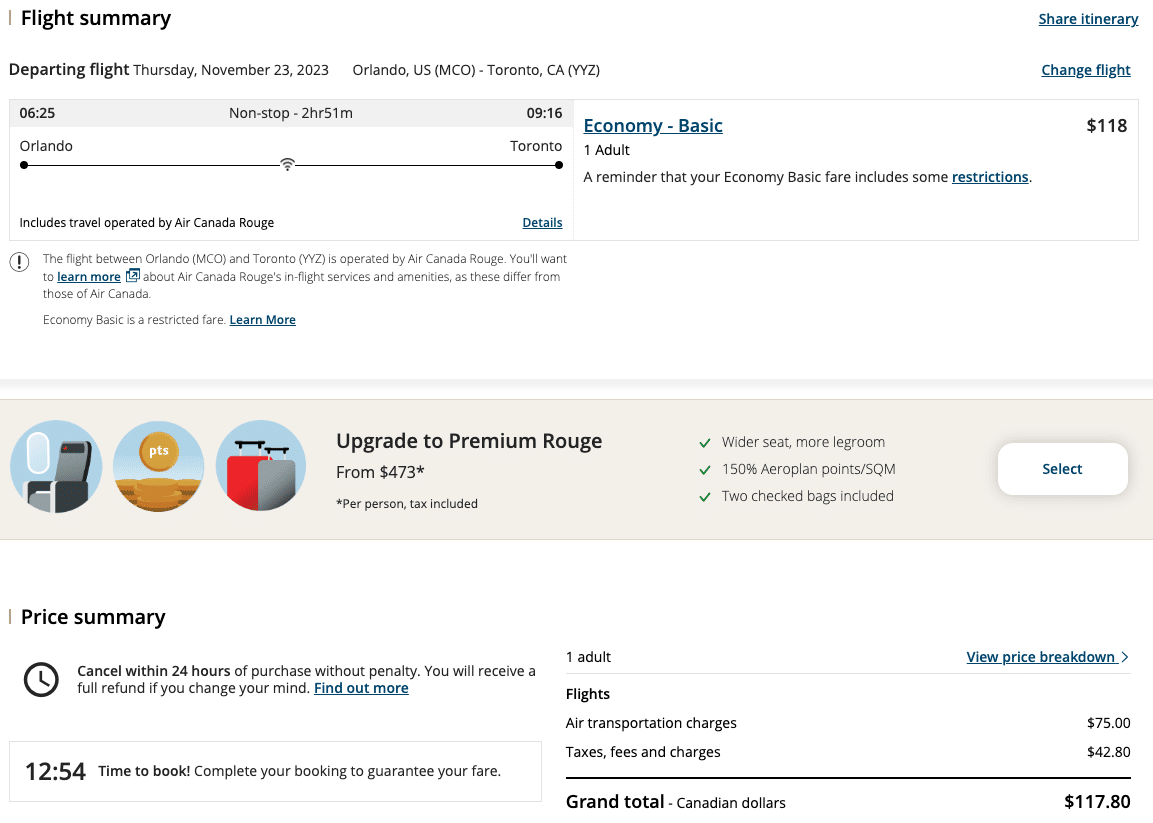Click the exclamation notice icon
The width and height of the screenshot is (1153, 823).
coord(19,262)
